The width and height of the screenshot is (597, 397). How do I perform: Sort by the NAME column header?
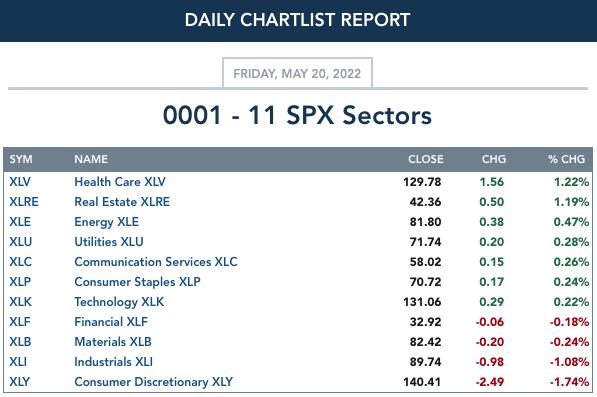pyautogui.click(x=91, y=159)
